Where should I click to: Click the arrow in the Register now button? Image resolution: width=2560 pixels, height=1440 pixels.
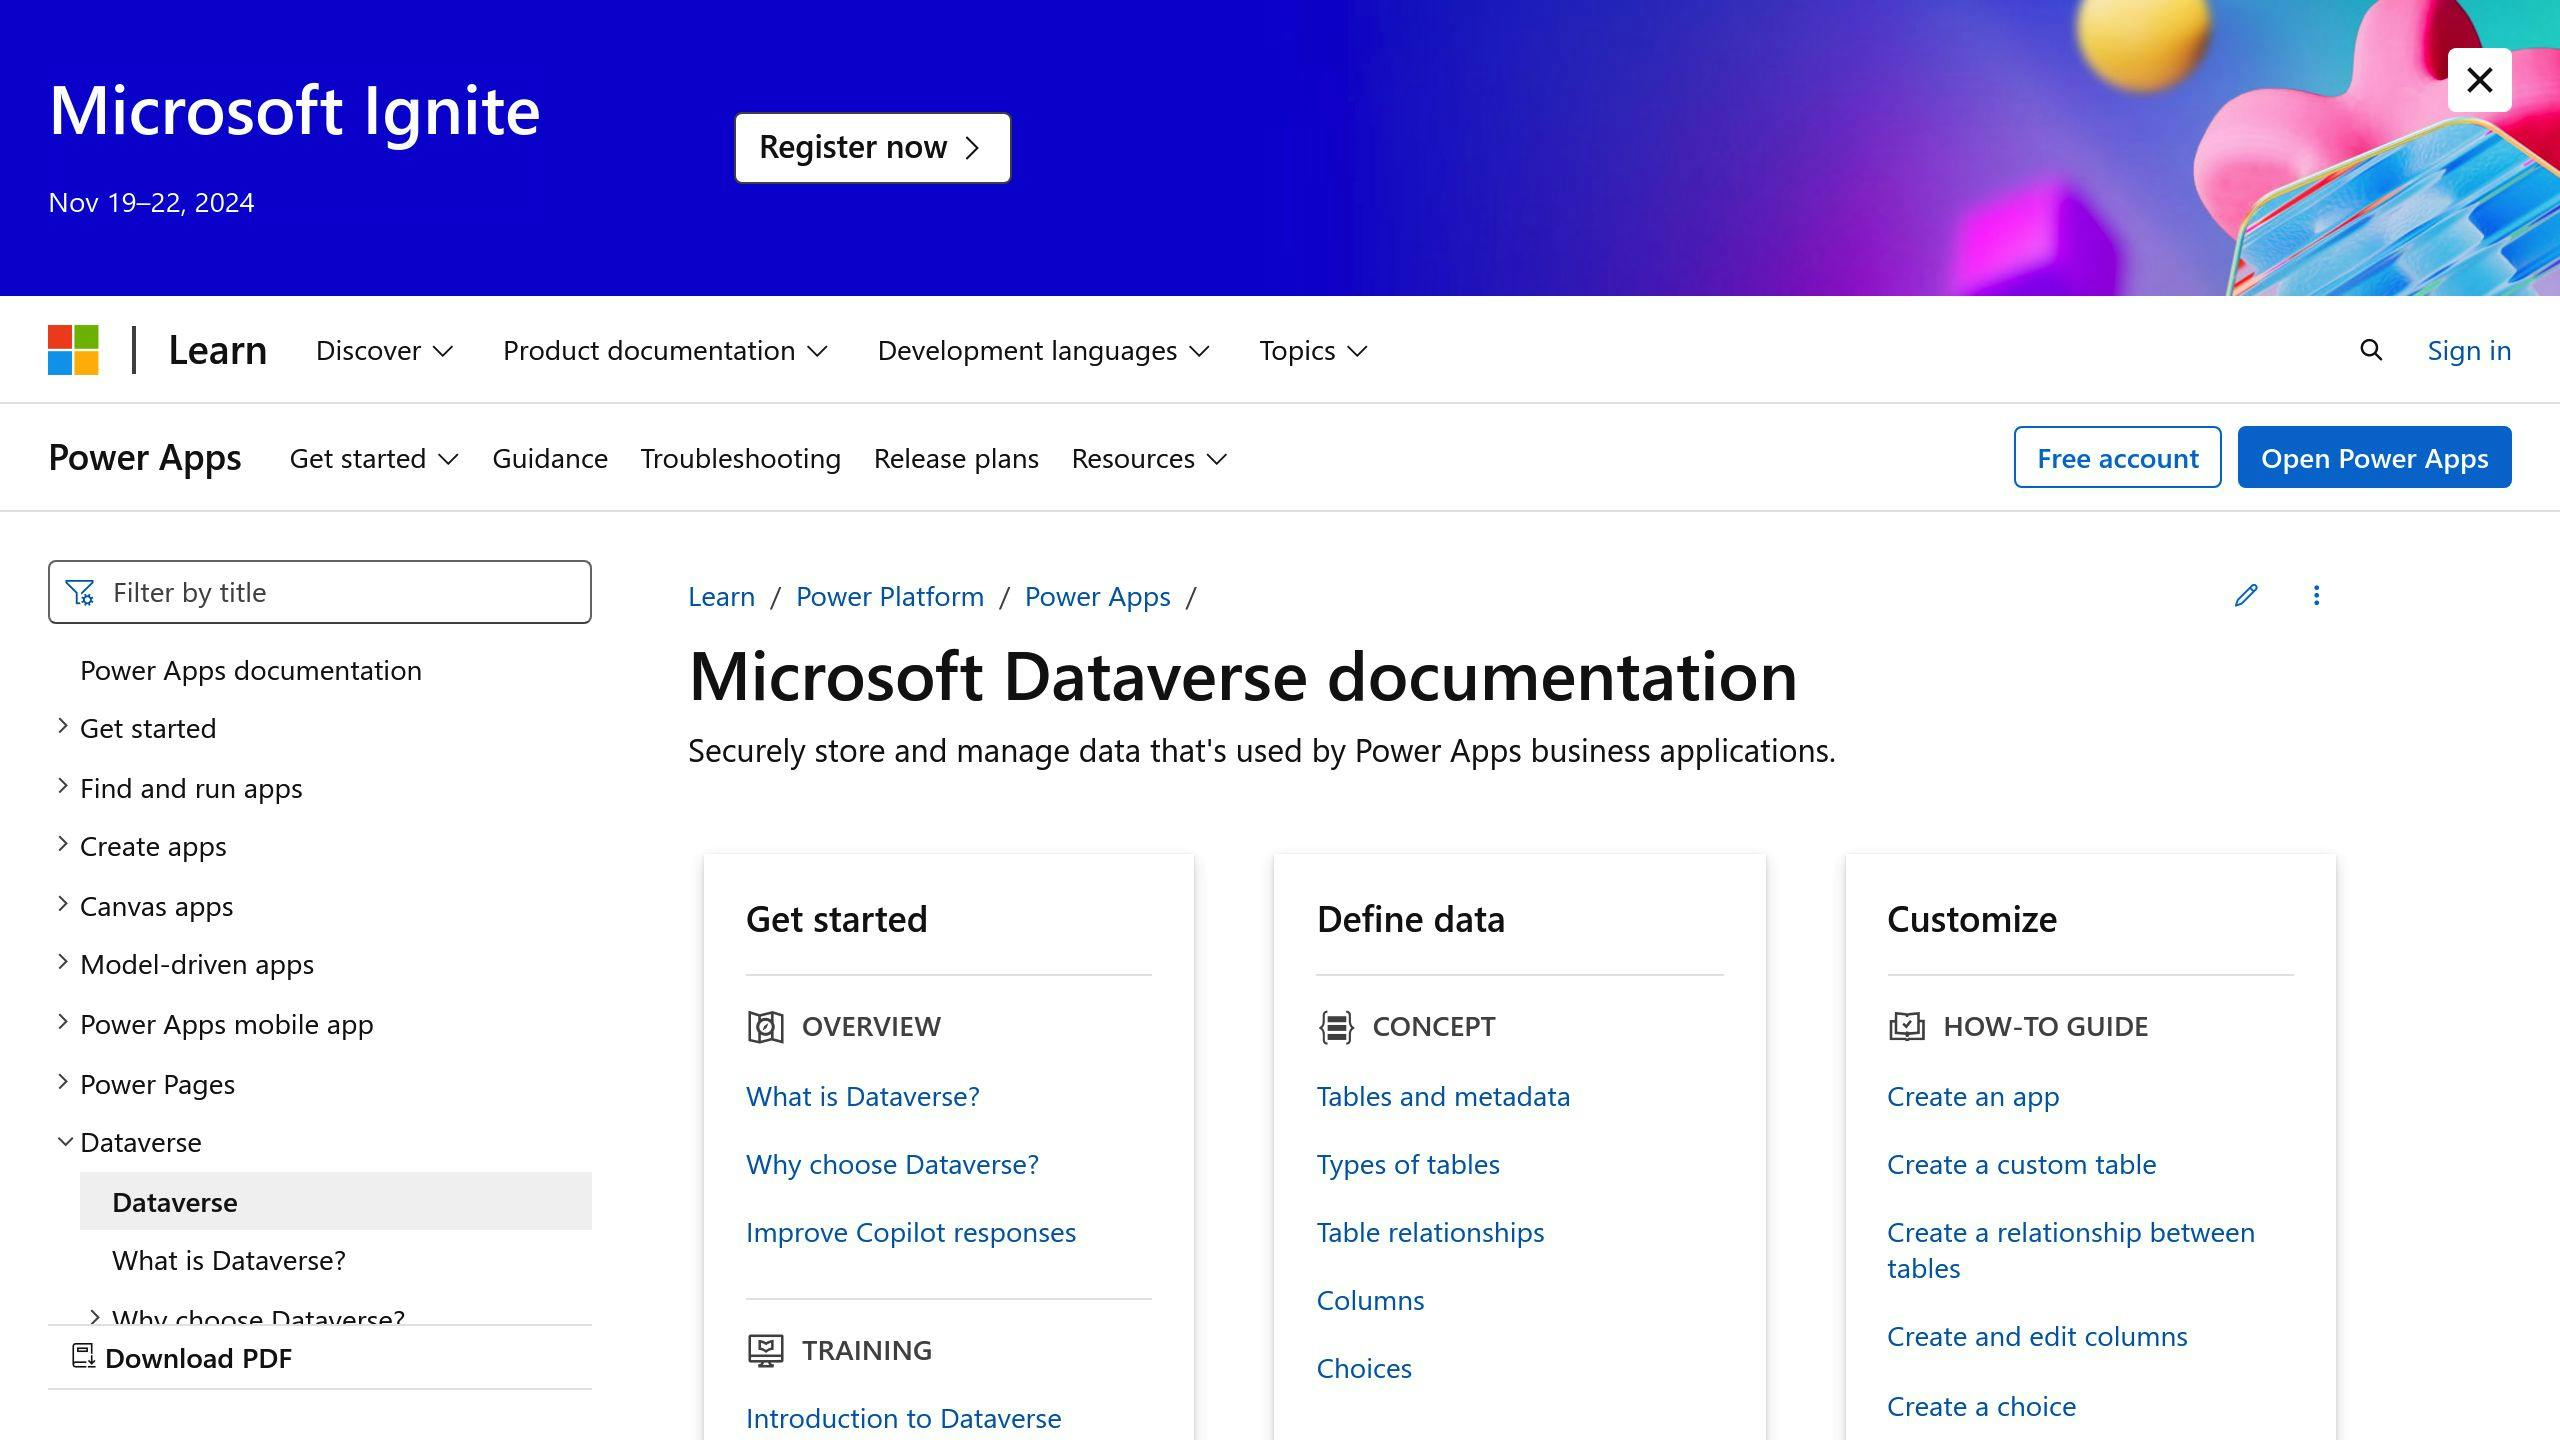coord(972,148)
